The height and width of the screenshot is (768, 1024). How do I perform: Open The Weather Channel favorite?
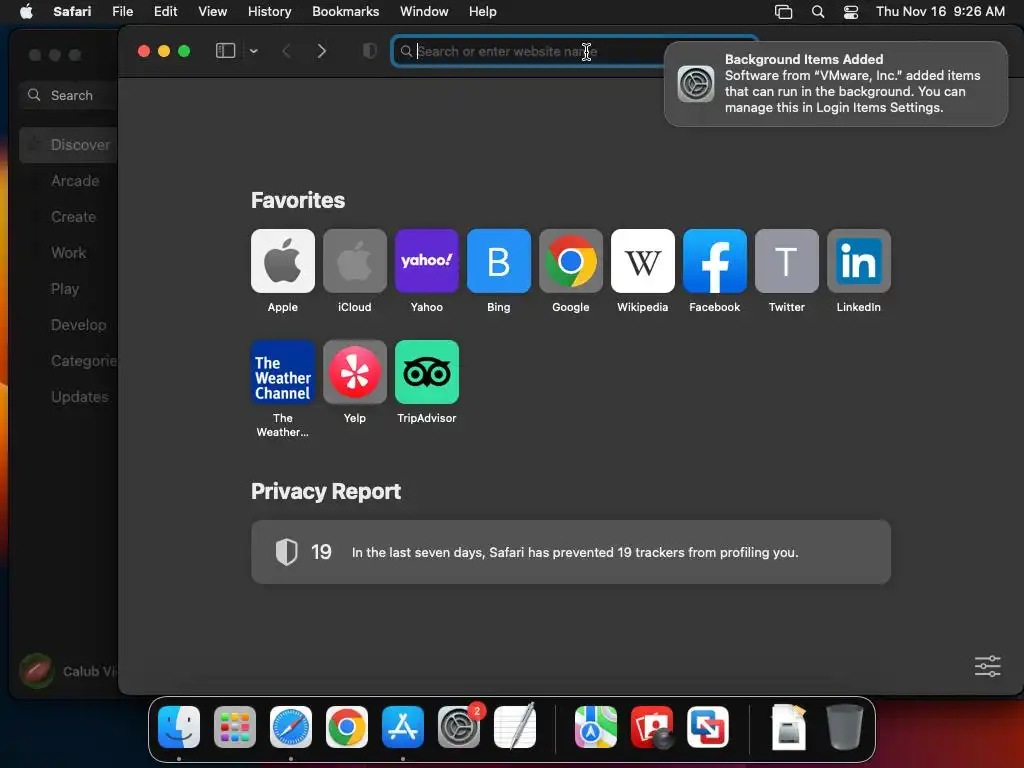(x=282, y=372)
